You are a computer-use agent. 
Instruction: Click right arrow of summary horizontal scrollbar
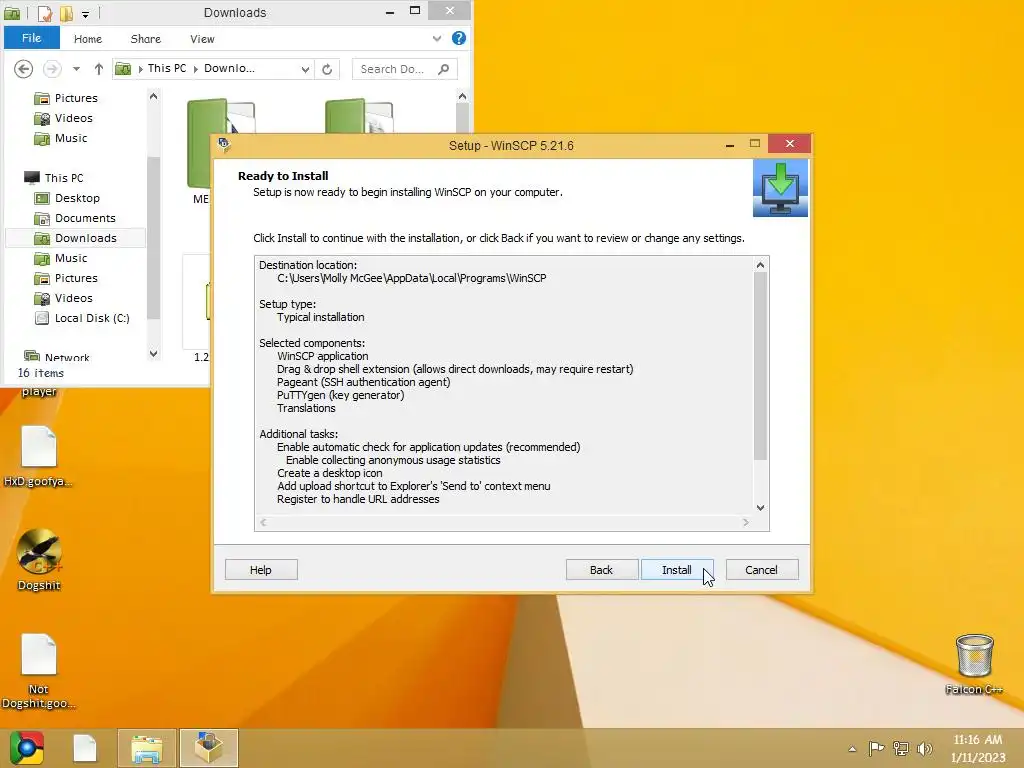[746, 522]
